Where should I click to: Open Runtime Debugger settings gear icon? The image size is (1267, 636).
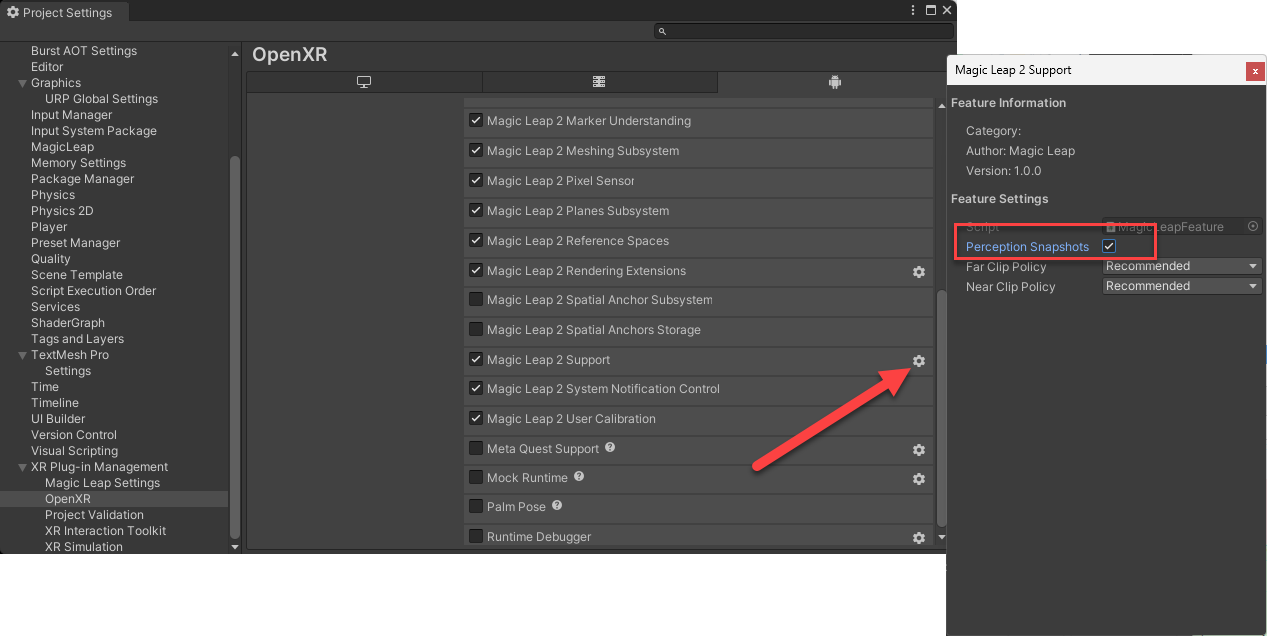tap(918, 538)
